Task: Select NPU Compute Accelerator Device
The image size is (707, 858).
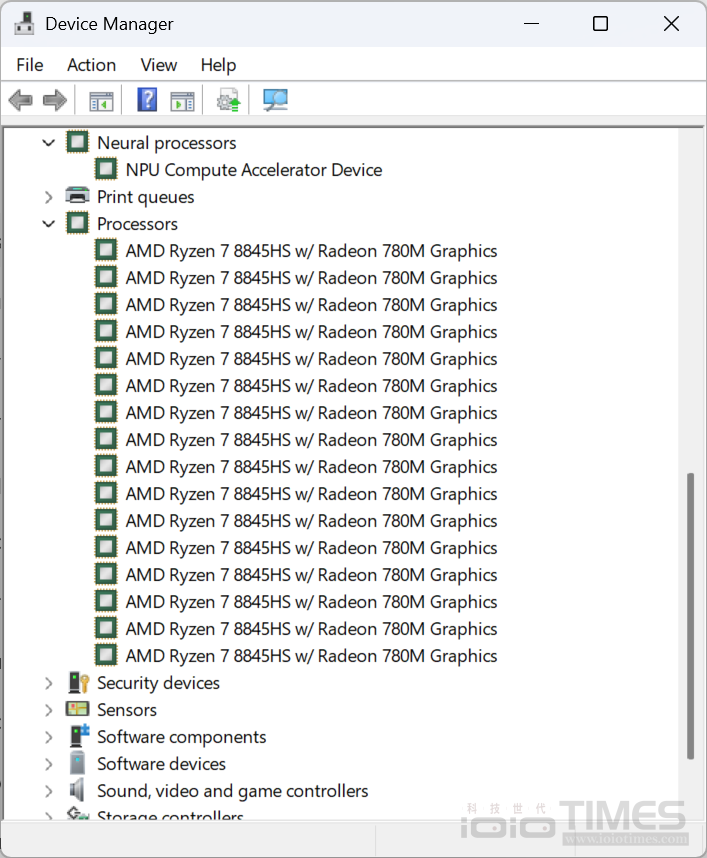Action: click(x=253, y=170)
